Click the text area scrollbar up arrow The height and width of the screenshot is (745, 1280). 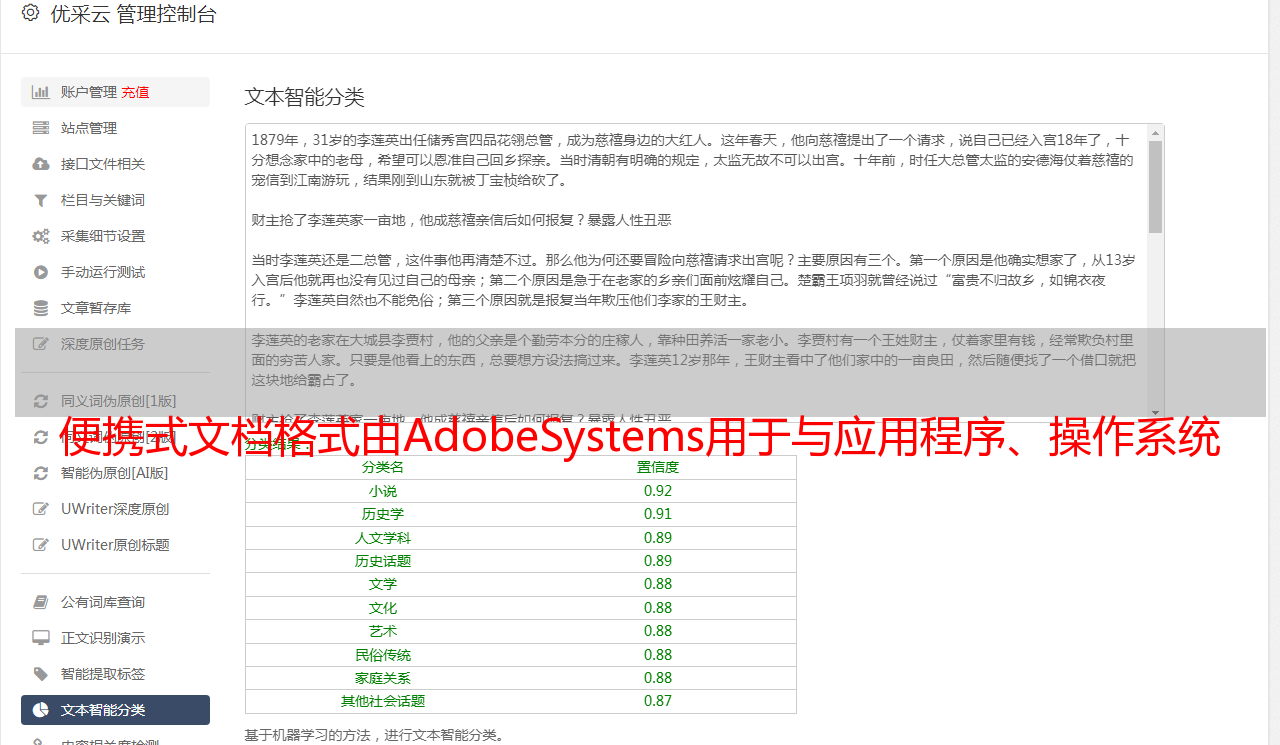tap(1156, 132)
